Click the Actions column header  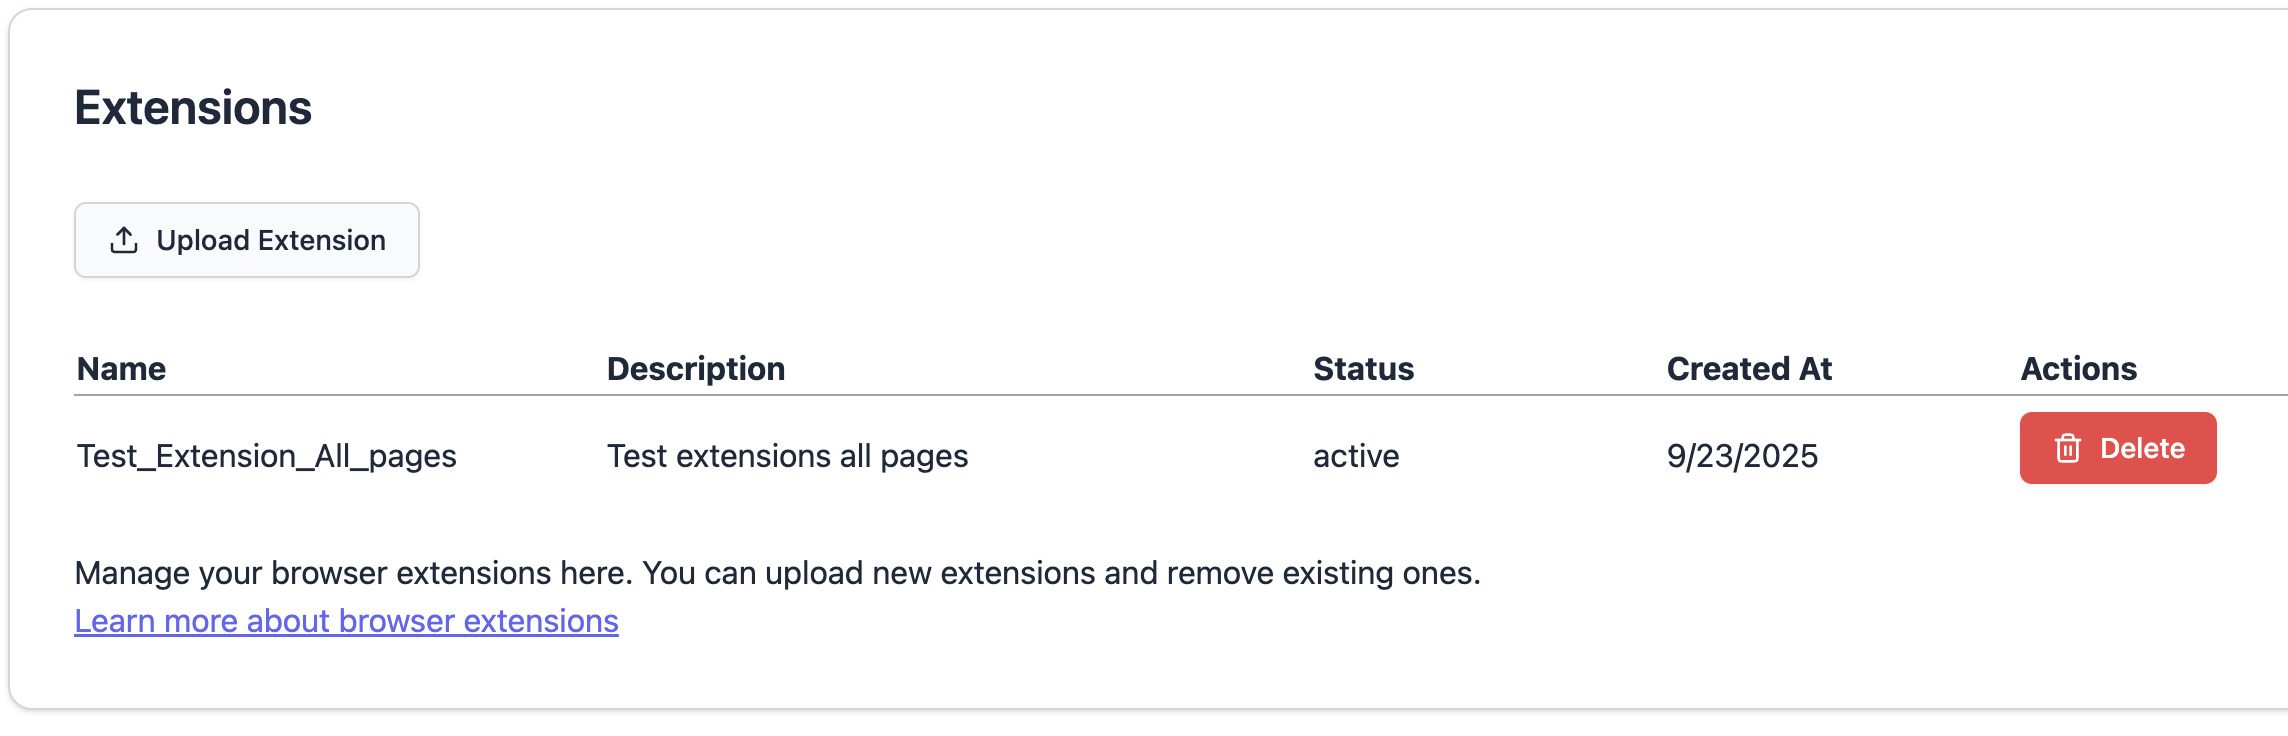(x=2078, y=369)
